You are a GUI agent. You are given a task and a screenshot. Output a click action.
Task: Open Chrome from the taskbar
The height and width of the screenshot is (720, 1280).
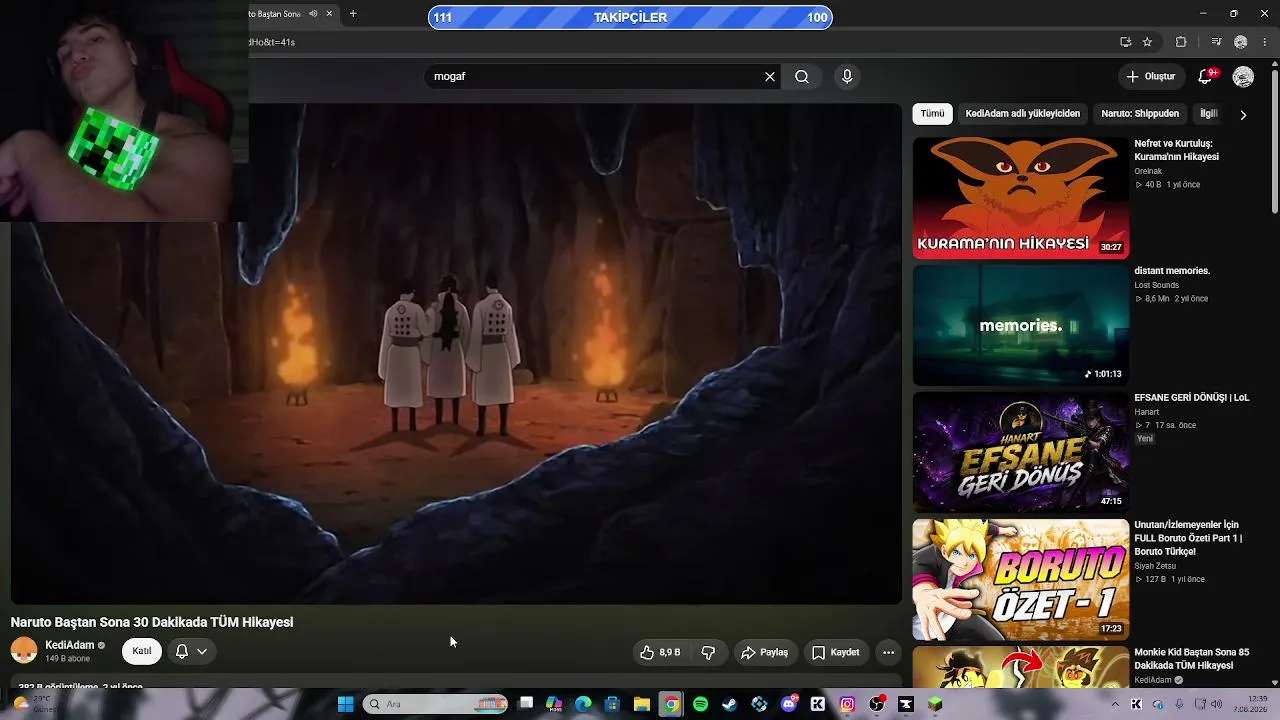coord(671,704)
